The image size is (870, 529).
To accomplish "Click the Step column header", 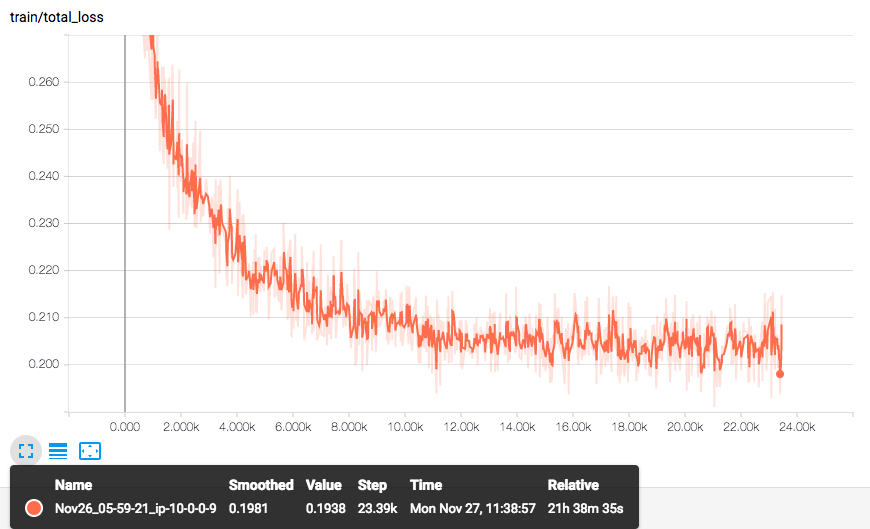I will coord(372,485).
